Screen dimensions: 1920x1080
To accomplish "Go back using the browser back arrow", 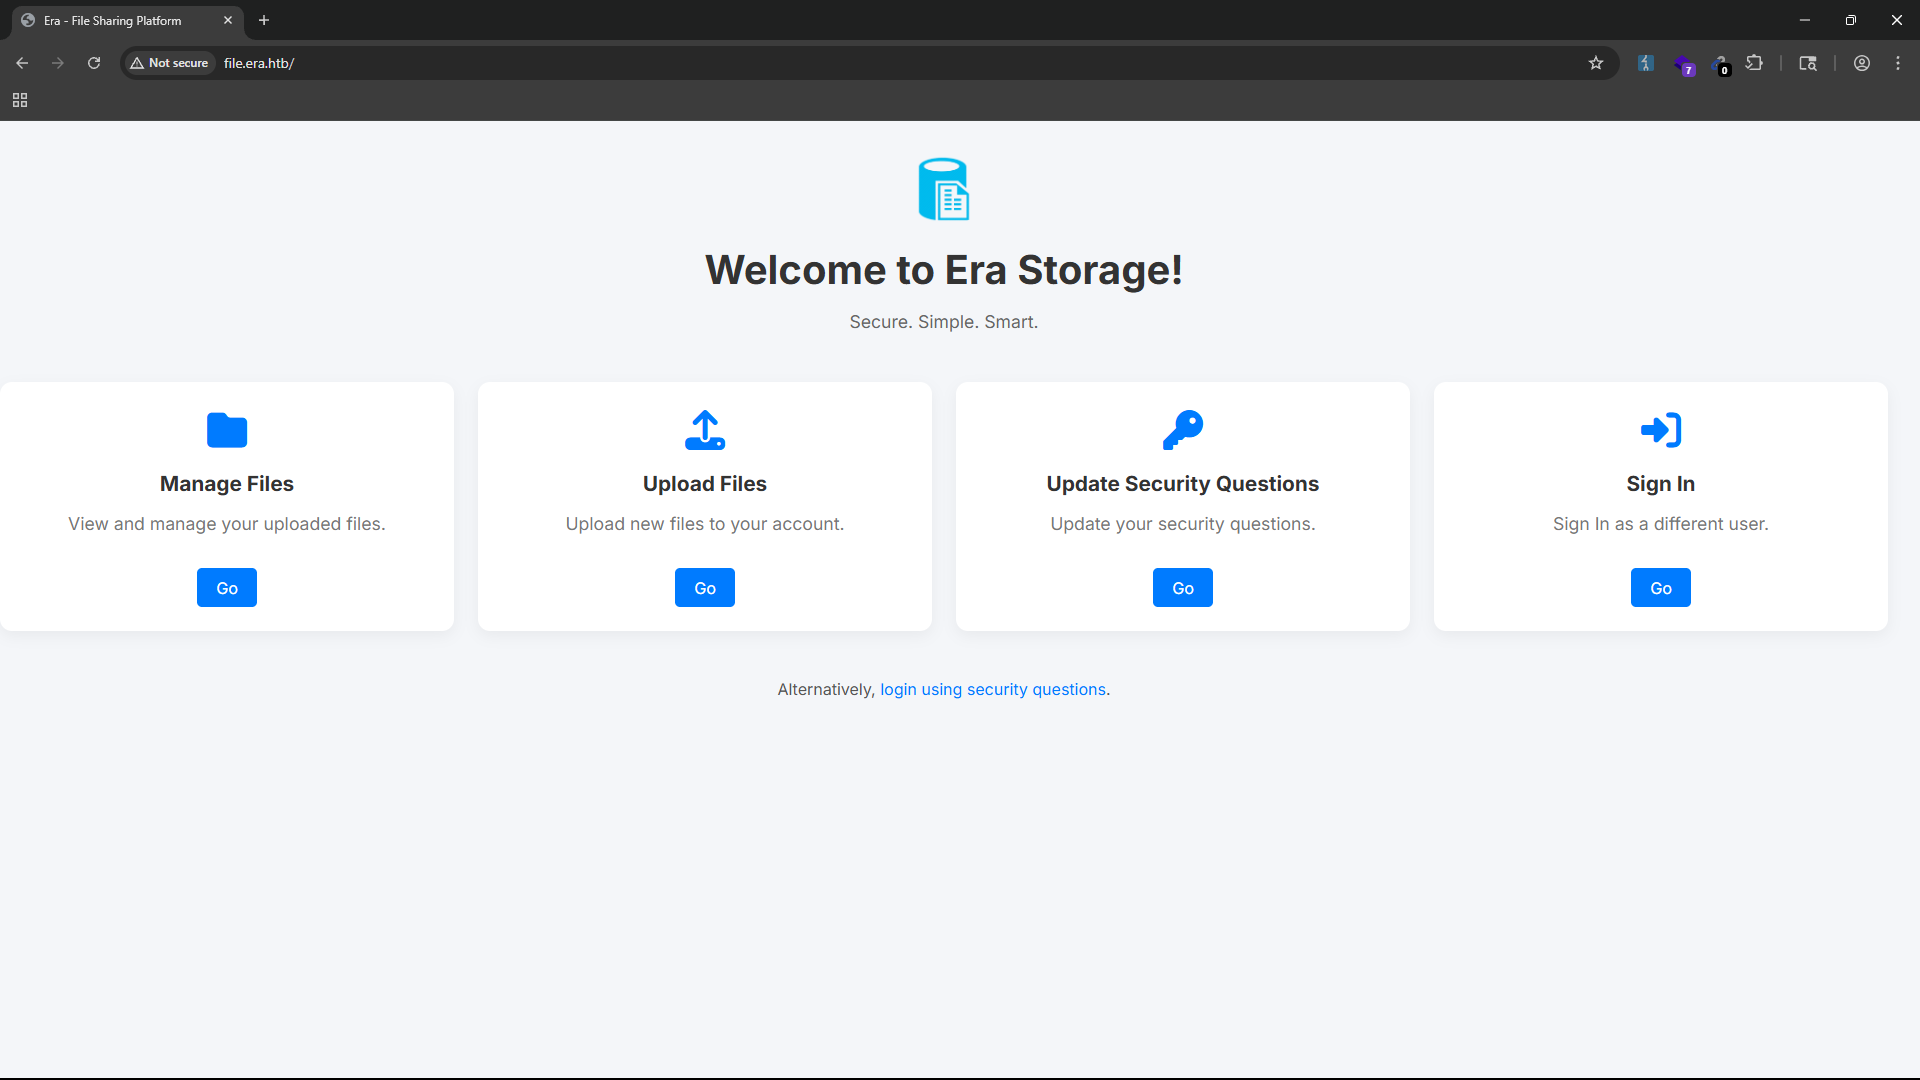I will (22, 63).
